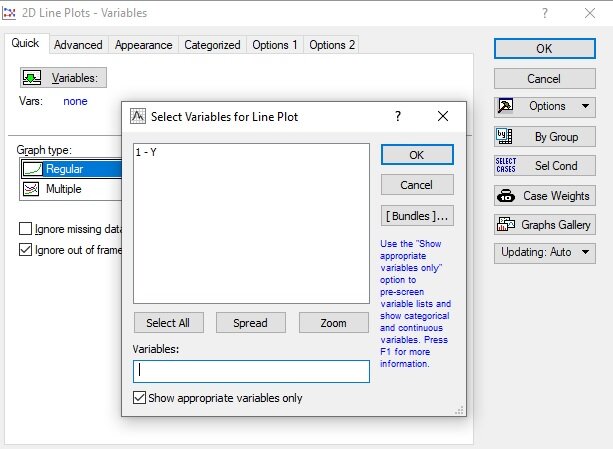Click the Select Variables dialog title icon
Image resolution: width=613 pixels, height=449 pixels.
(138, 116)
